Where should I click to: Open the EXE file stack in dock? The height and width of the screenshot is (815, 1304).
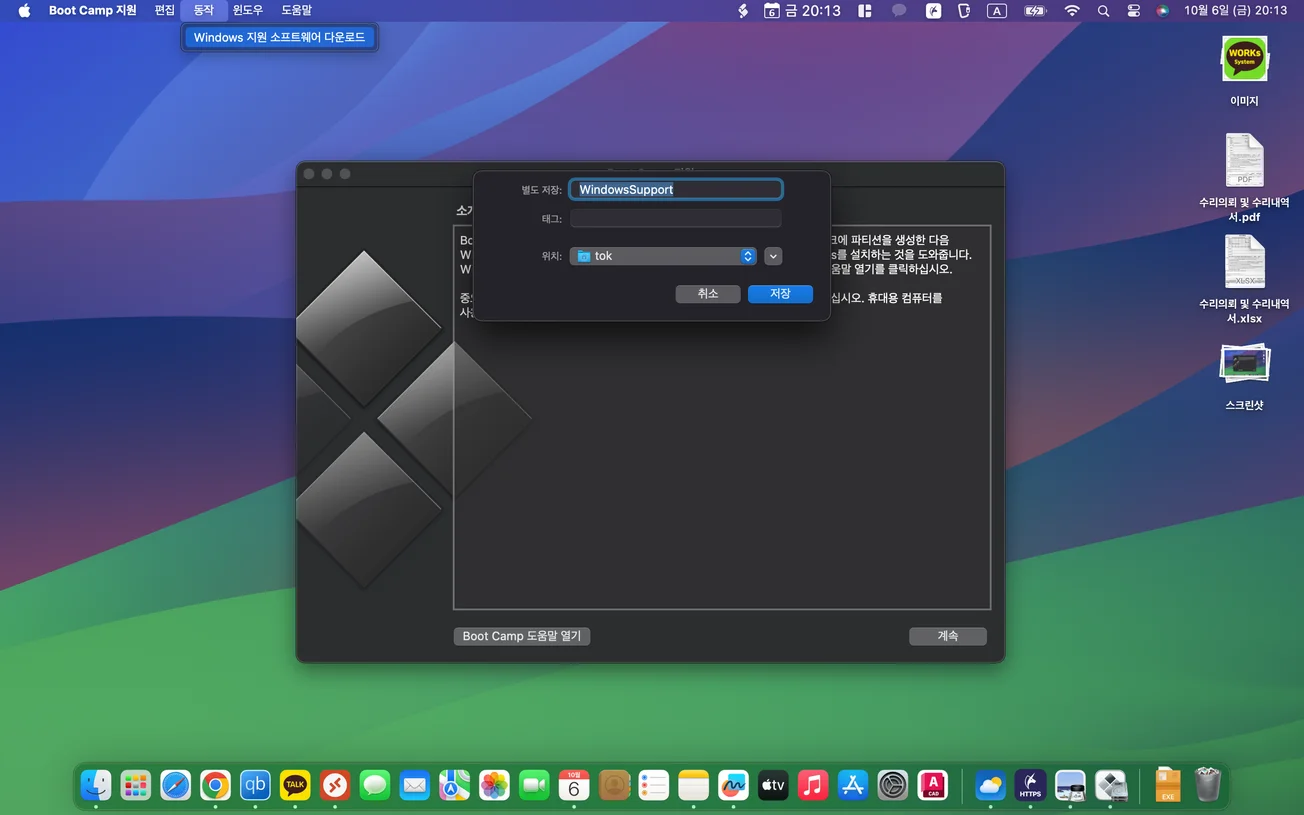coord(1167,785)
